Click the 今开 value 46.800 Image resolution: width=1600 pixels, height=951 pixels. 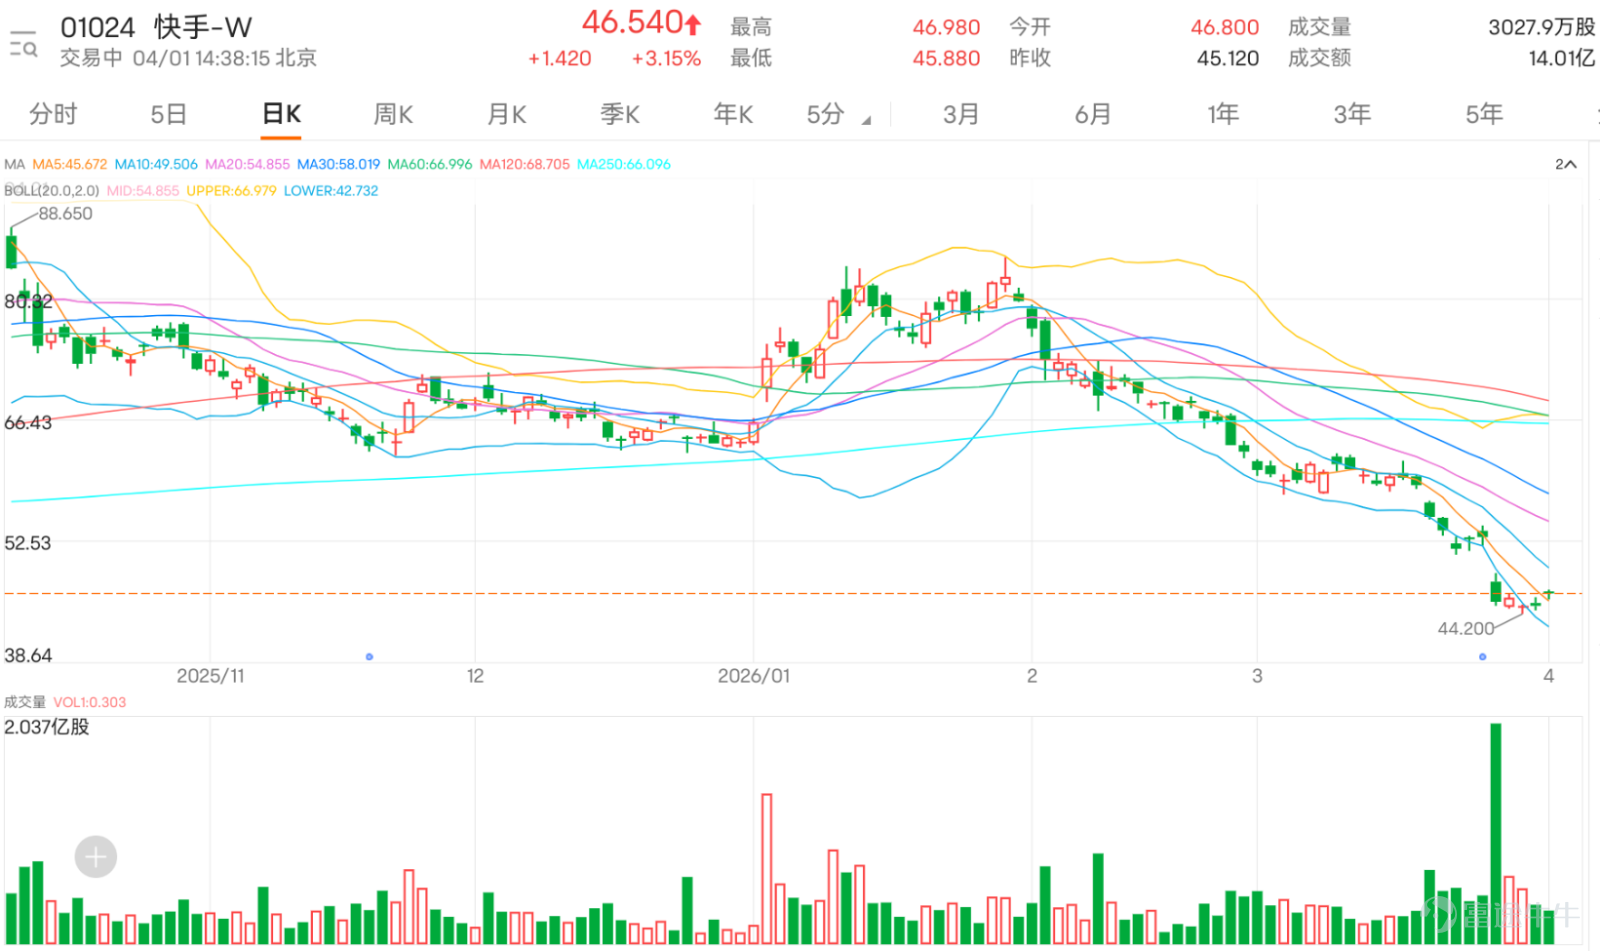click(1225, 27)
